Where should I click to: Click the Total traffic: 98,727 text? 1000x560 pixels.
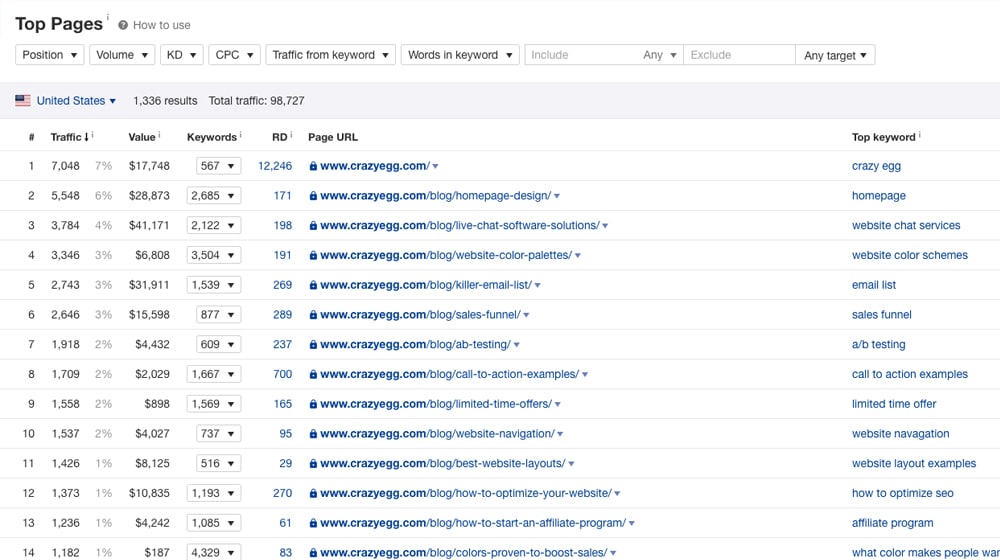click(x=256, y=101)
